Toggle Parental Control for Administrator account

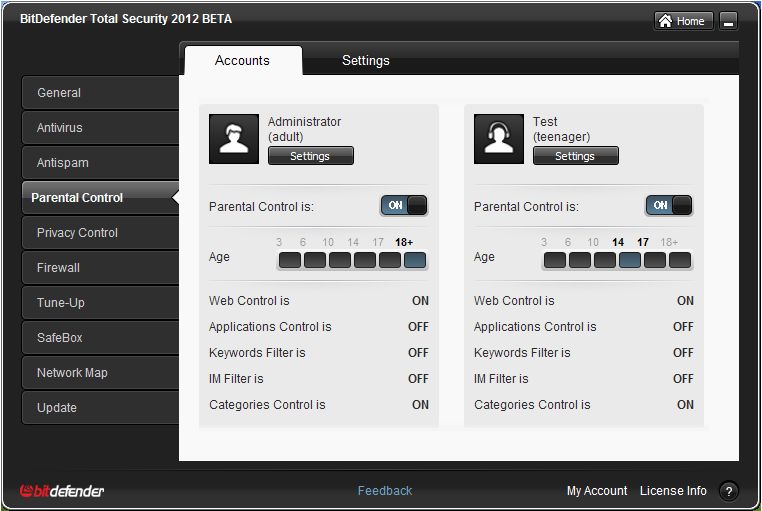404,205
